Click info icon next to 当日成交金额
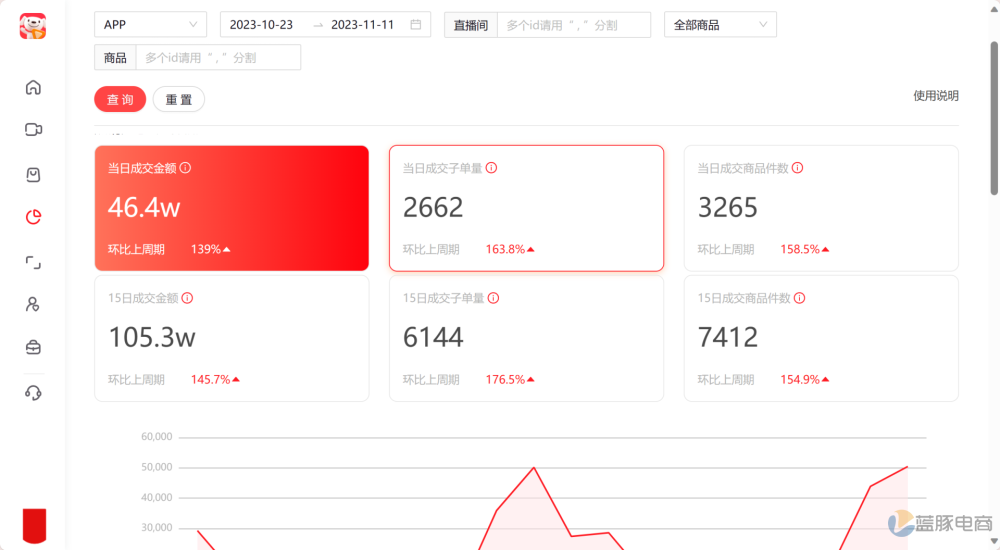Screen dimensions: 1000x550 click(186, 168)
